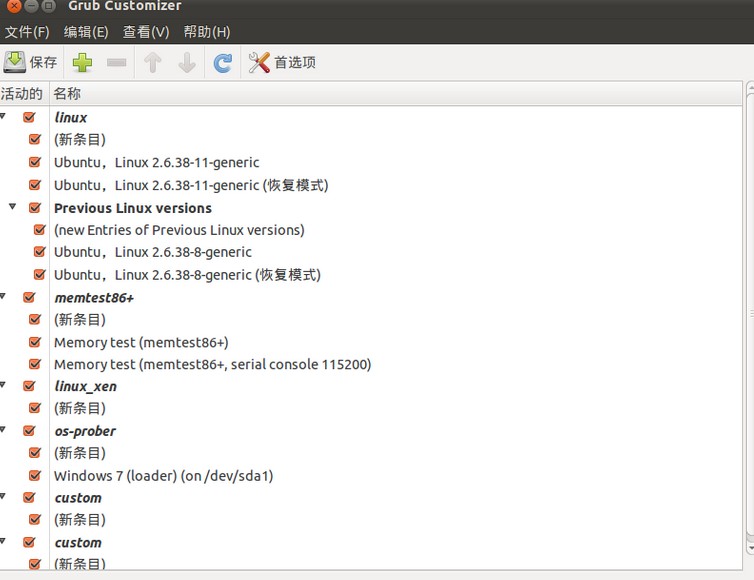Click the green plus add icon
Screen dimensions: 754x580
[x=83, y=63]
